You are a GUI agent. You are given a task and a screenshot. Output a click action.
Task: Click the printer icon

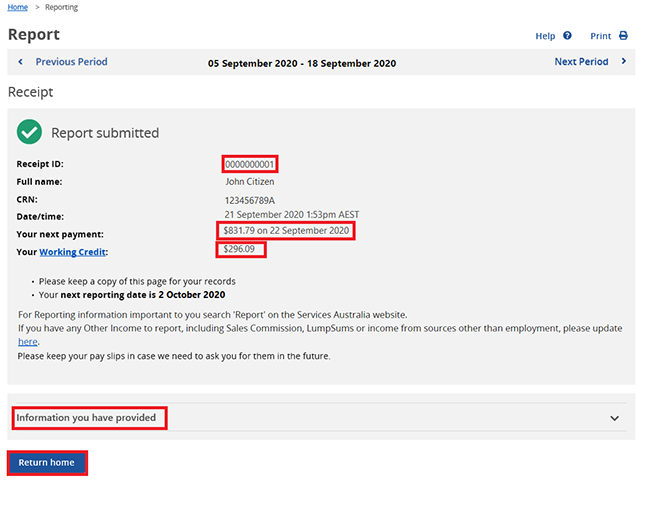point(624,36)
